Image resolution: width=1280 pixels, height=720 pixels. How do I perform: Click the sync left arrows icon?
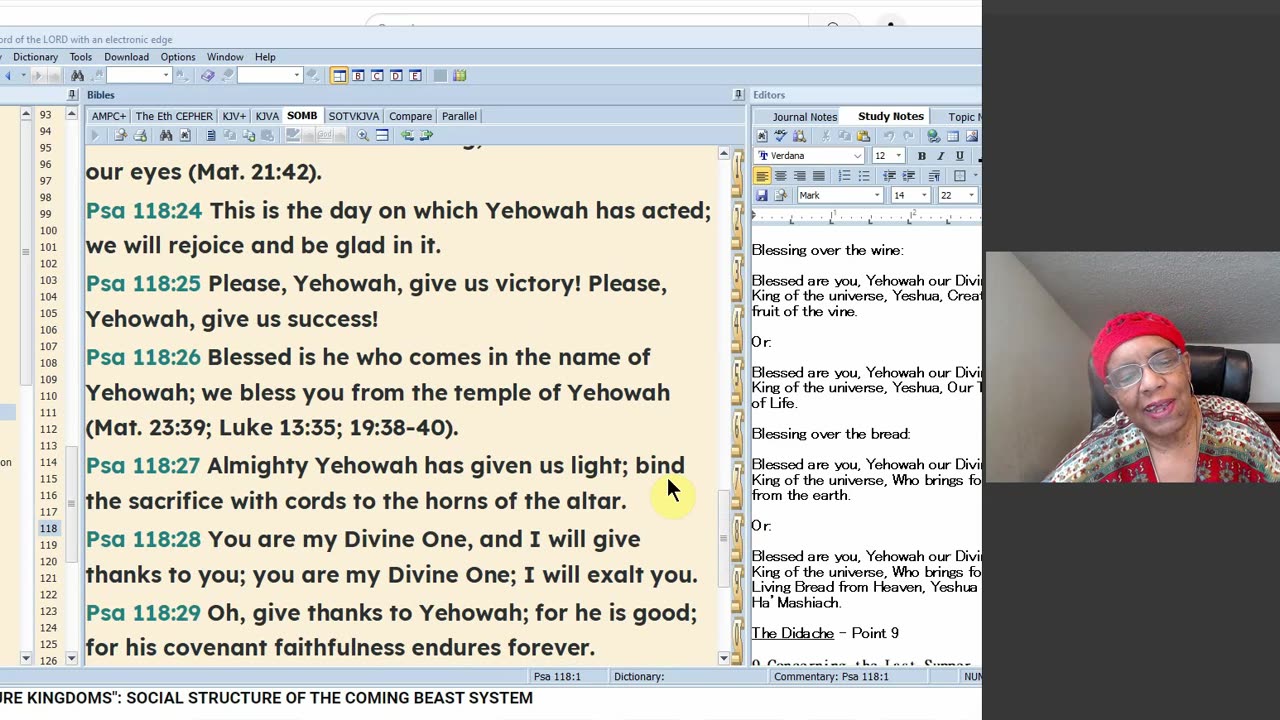407,135
